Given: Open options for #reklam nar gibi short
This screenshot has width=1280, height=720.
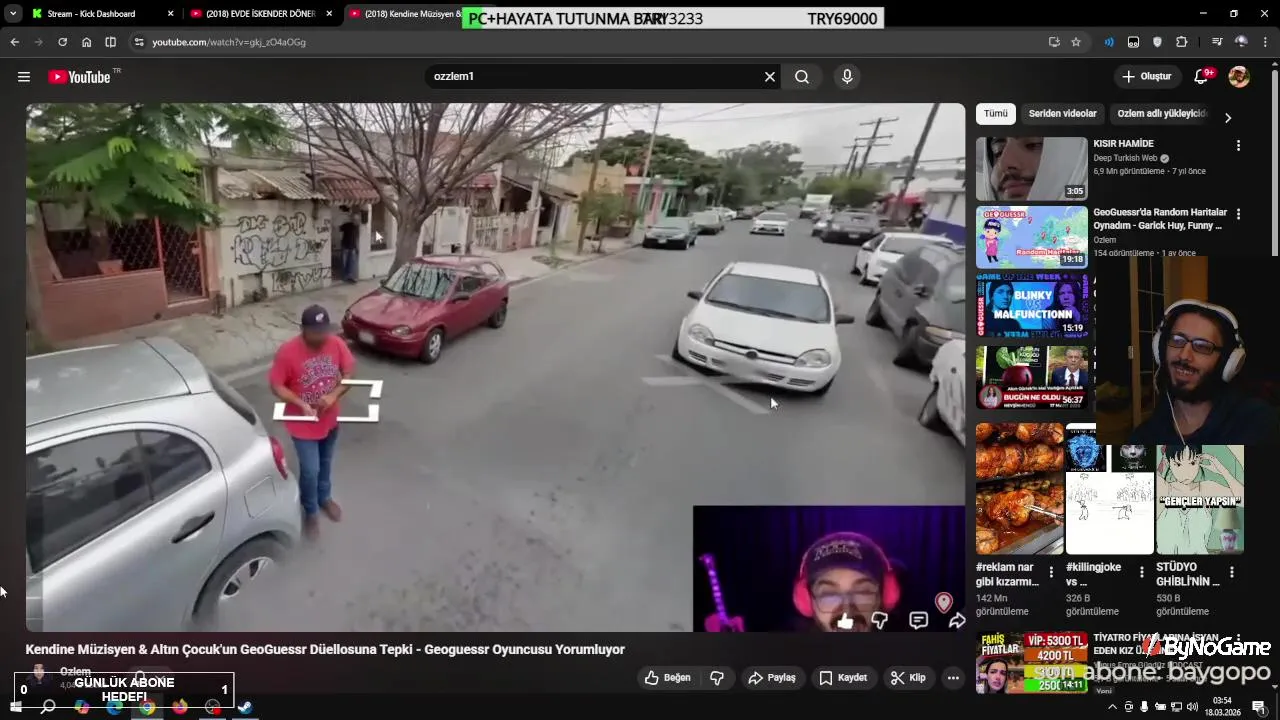Looking at the screenshot, I should point(1051,573).
